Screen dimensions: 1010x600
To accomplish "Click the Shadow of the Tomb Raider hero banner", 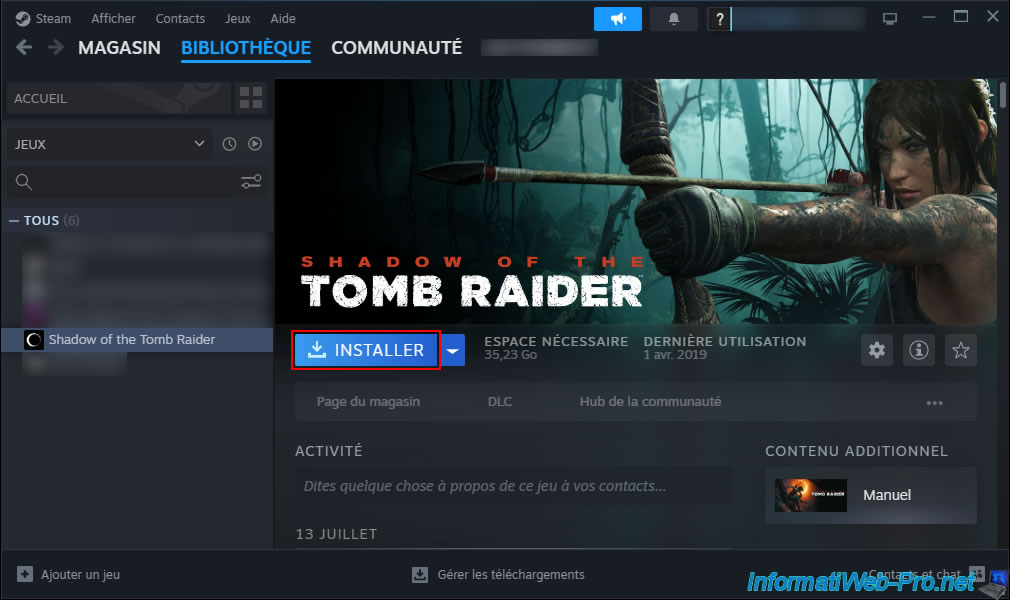I will point(636,201).
